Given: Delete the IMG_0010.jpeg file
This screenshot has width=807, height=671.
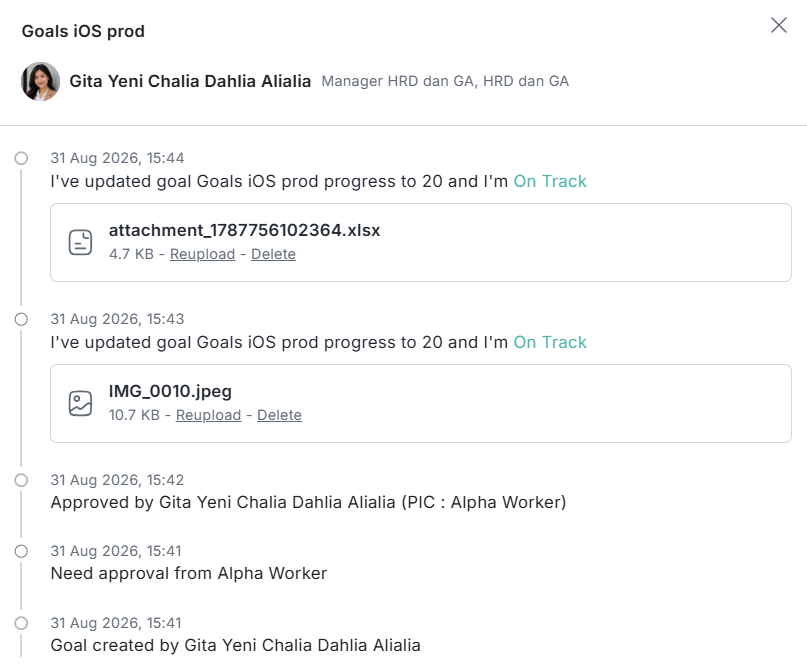Looking at the screenshot, I should click(279, 415).
